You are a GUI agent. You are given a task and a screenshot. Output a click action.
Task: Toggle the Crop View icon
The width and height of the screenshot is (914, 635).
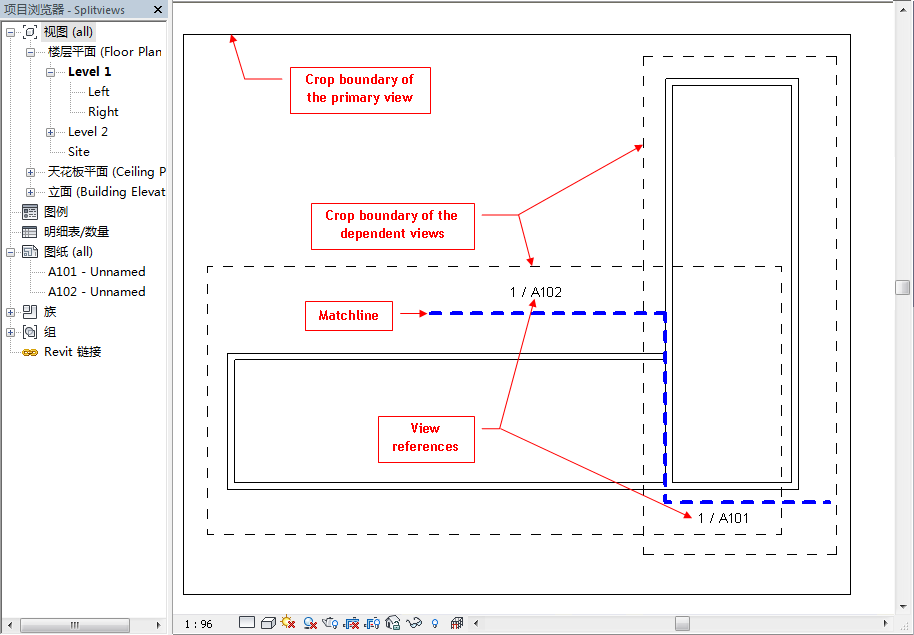point(351,623)
